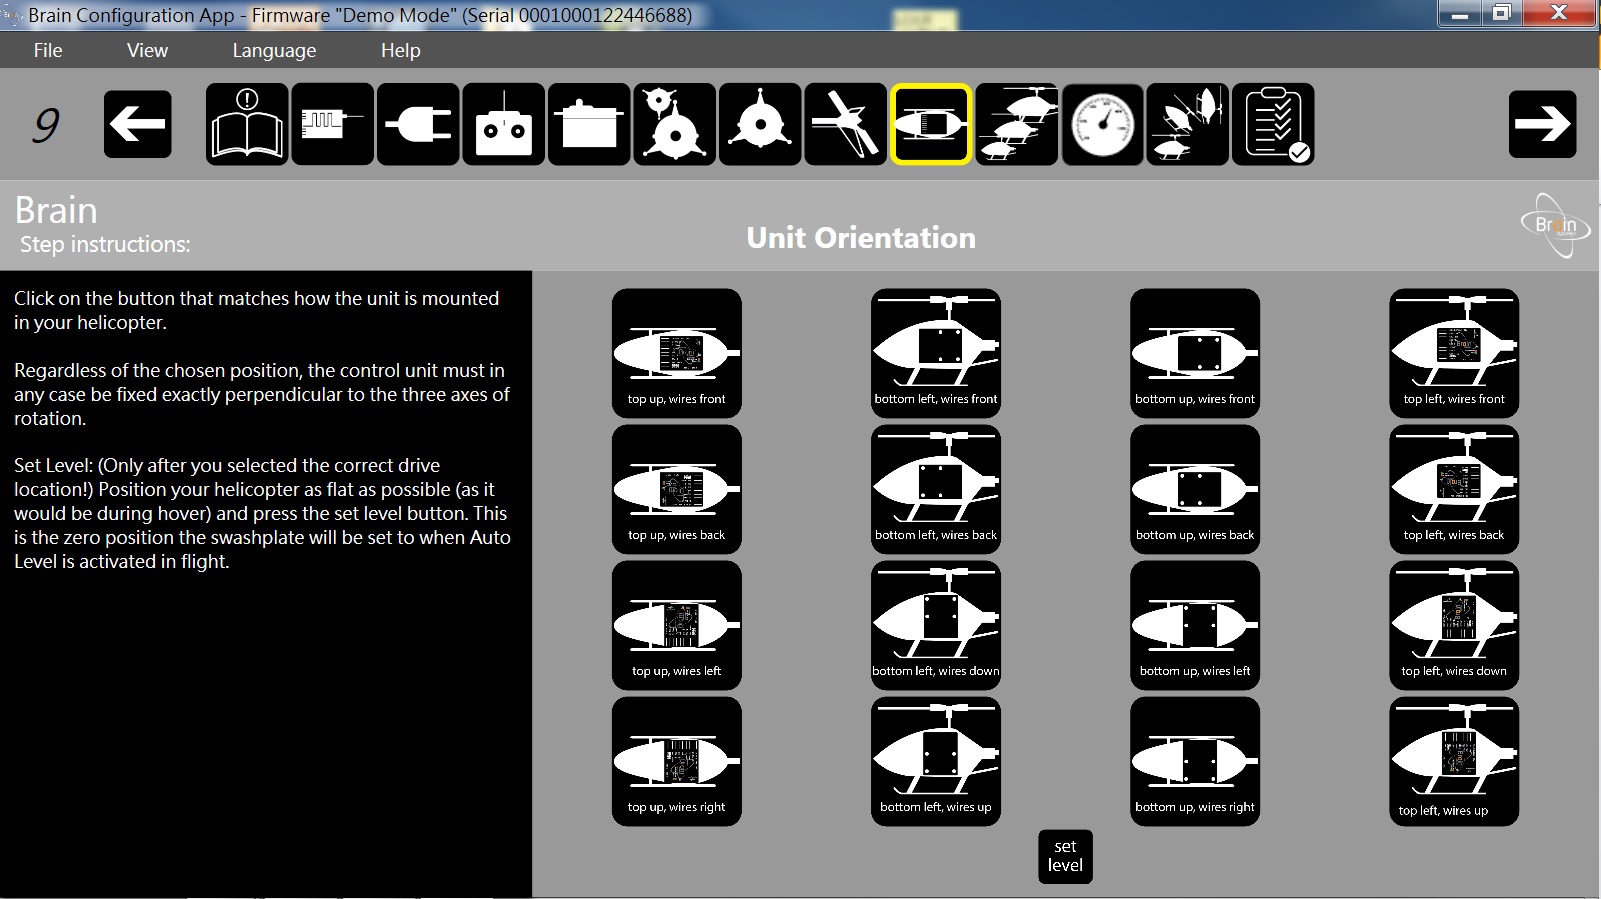Select 'bottom left, wires front' mounting
The height and width of the screenshot is (899, 1601).
[x=936, y=353]
